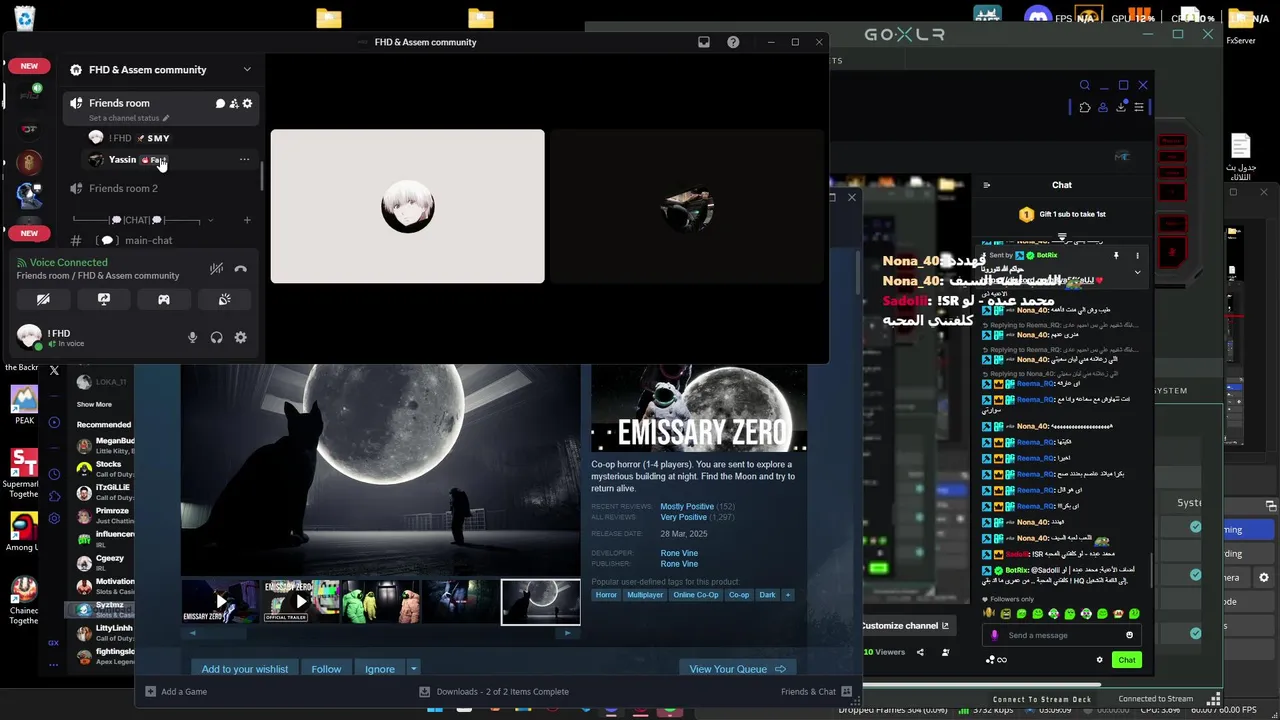Open the Discord soundboard
Image resolution: width=1280 pixels, height=720 pixels.
point(225,299)
